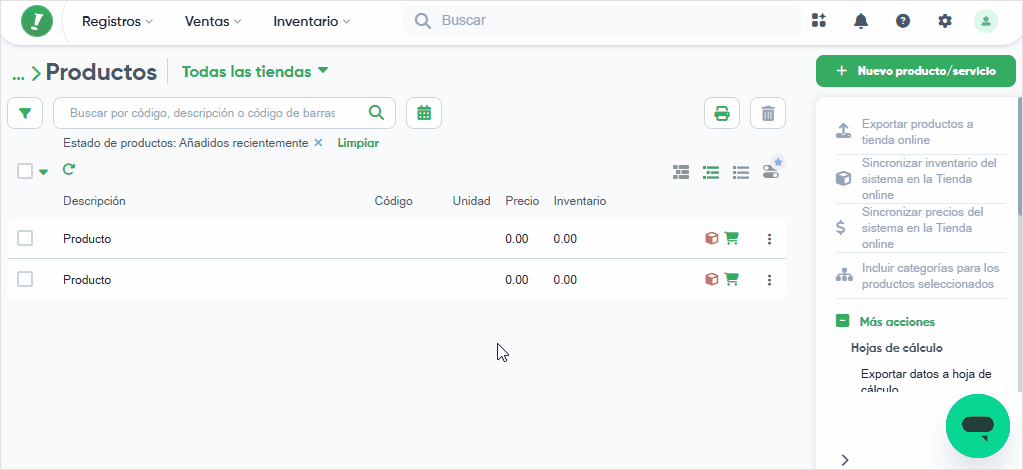Image resolution: width=1023 pixels, height=470 pixels.
Task: Check the second Producto row checkbox
Action: (x=25, y=279)
